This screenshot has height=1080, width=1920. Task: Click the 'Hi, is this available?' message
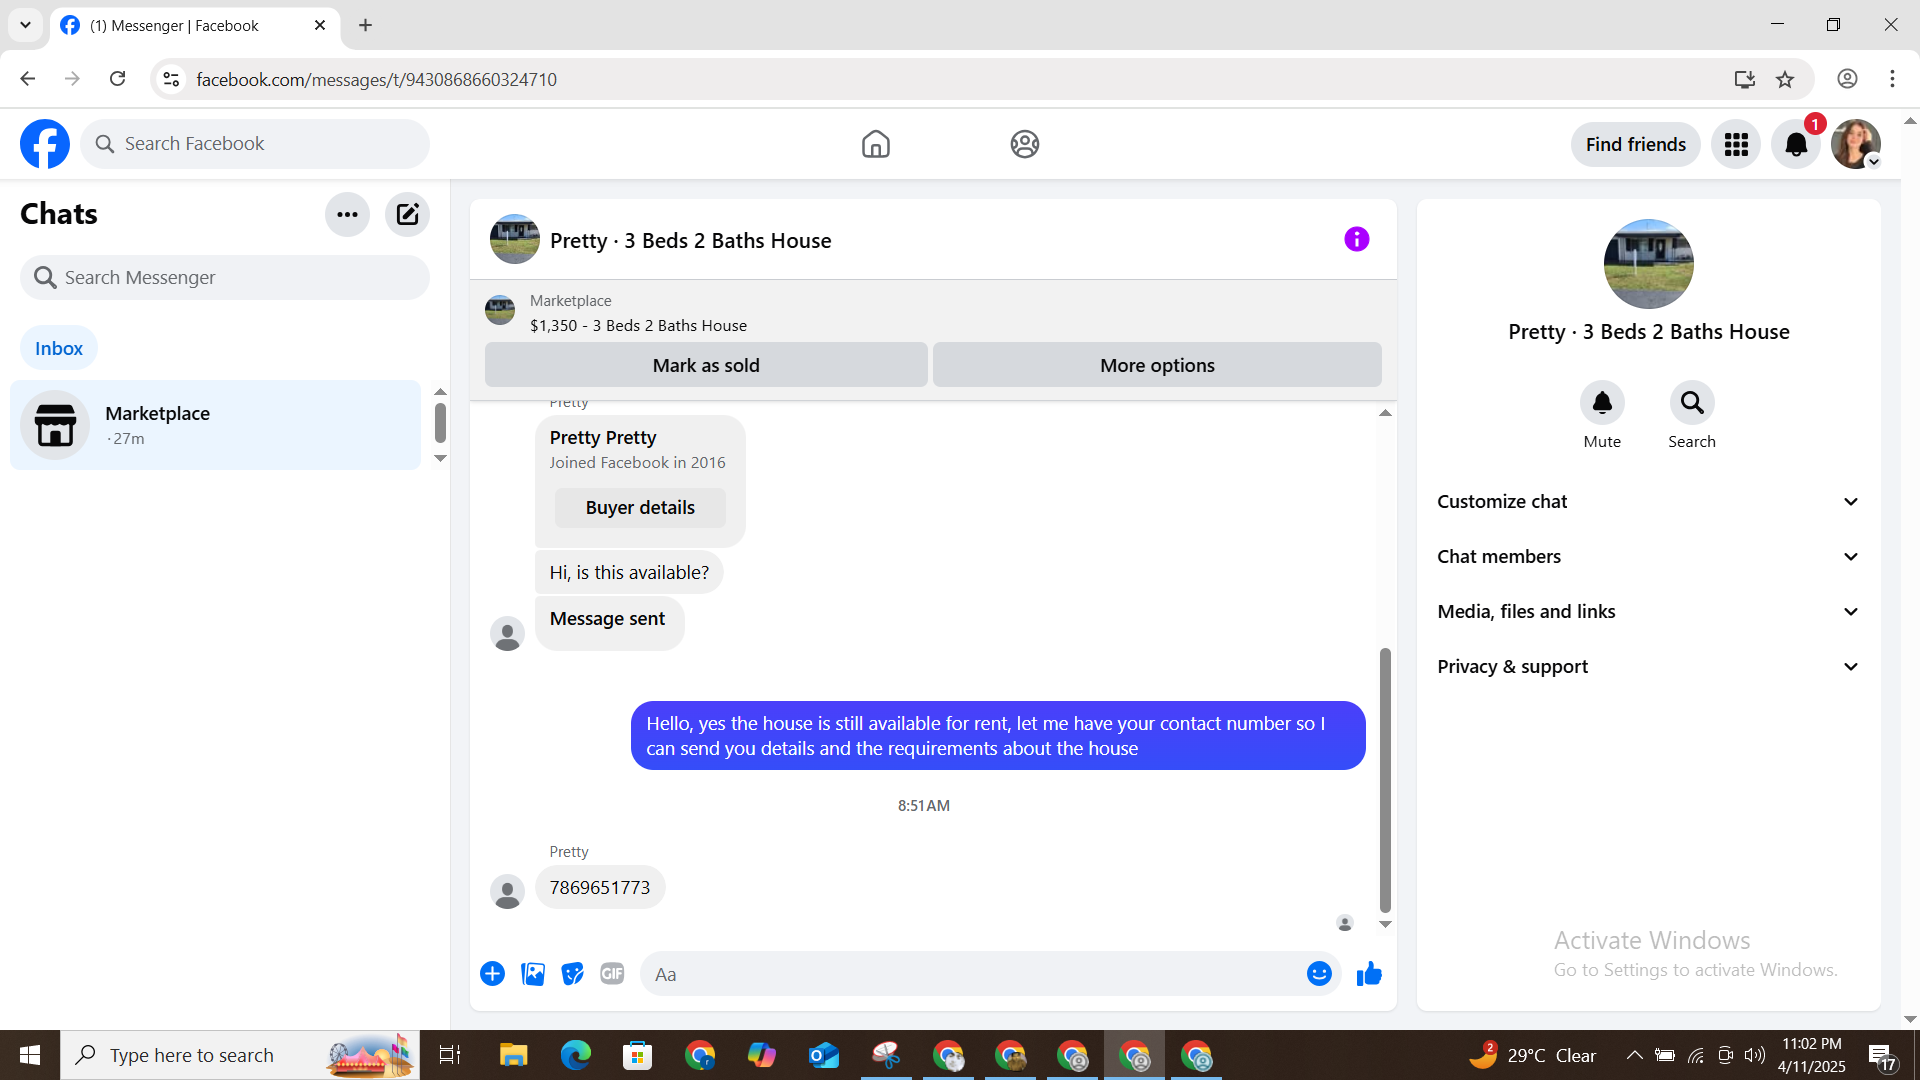629,573
